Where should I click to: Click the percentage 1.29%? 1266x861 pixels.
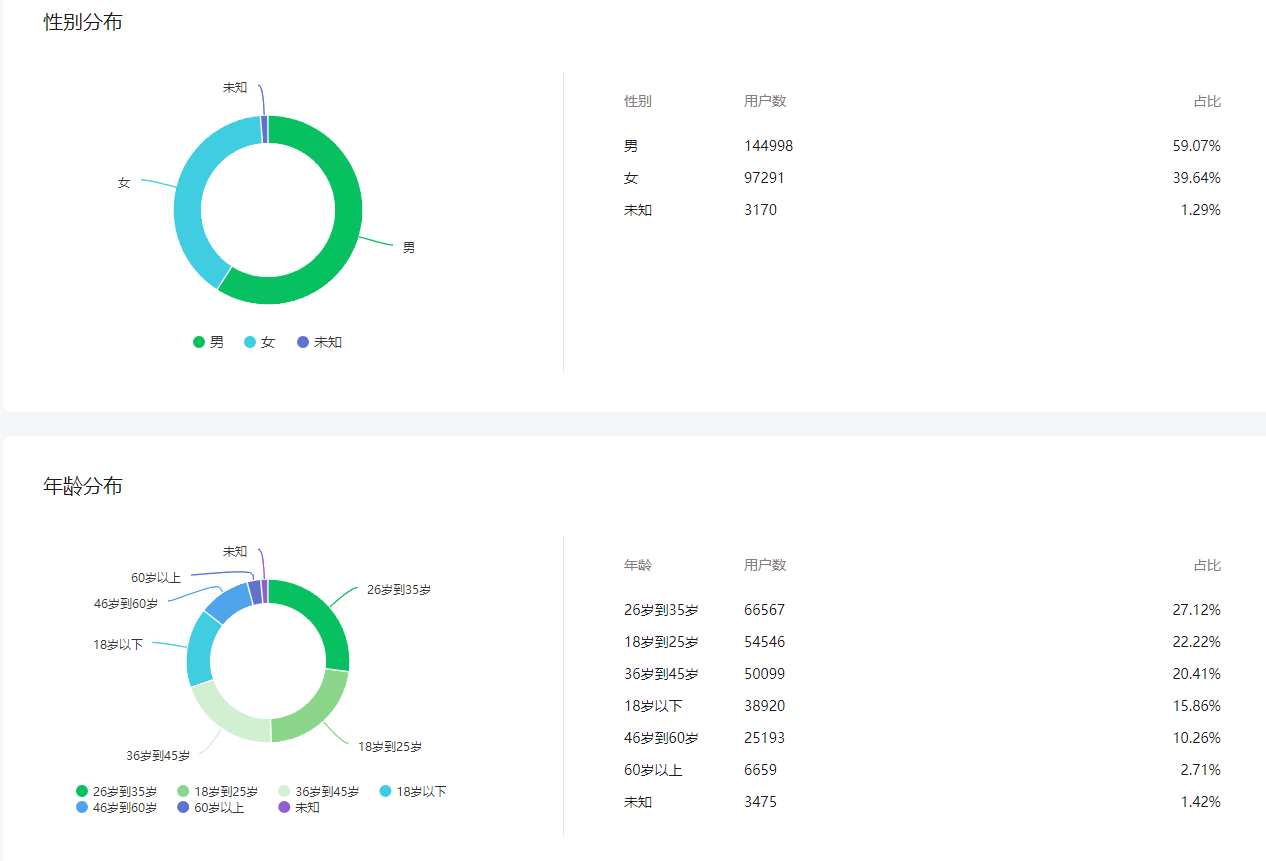point(1200,210)
